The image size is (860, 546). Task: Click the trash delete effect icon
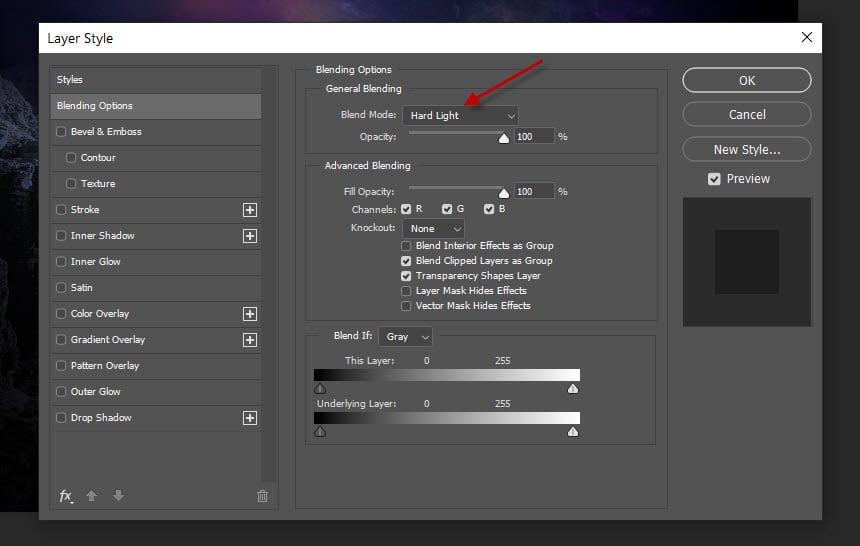[262, 496]
